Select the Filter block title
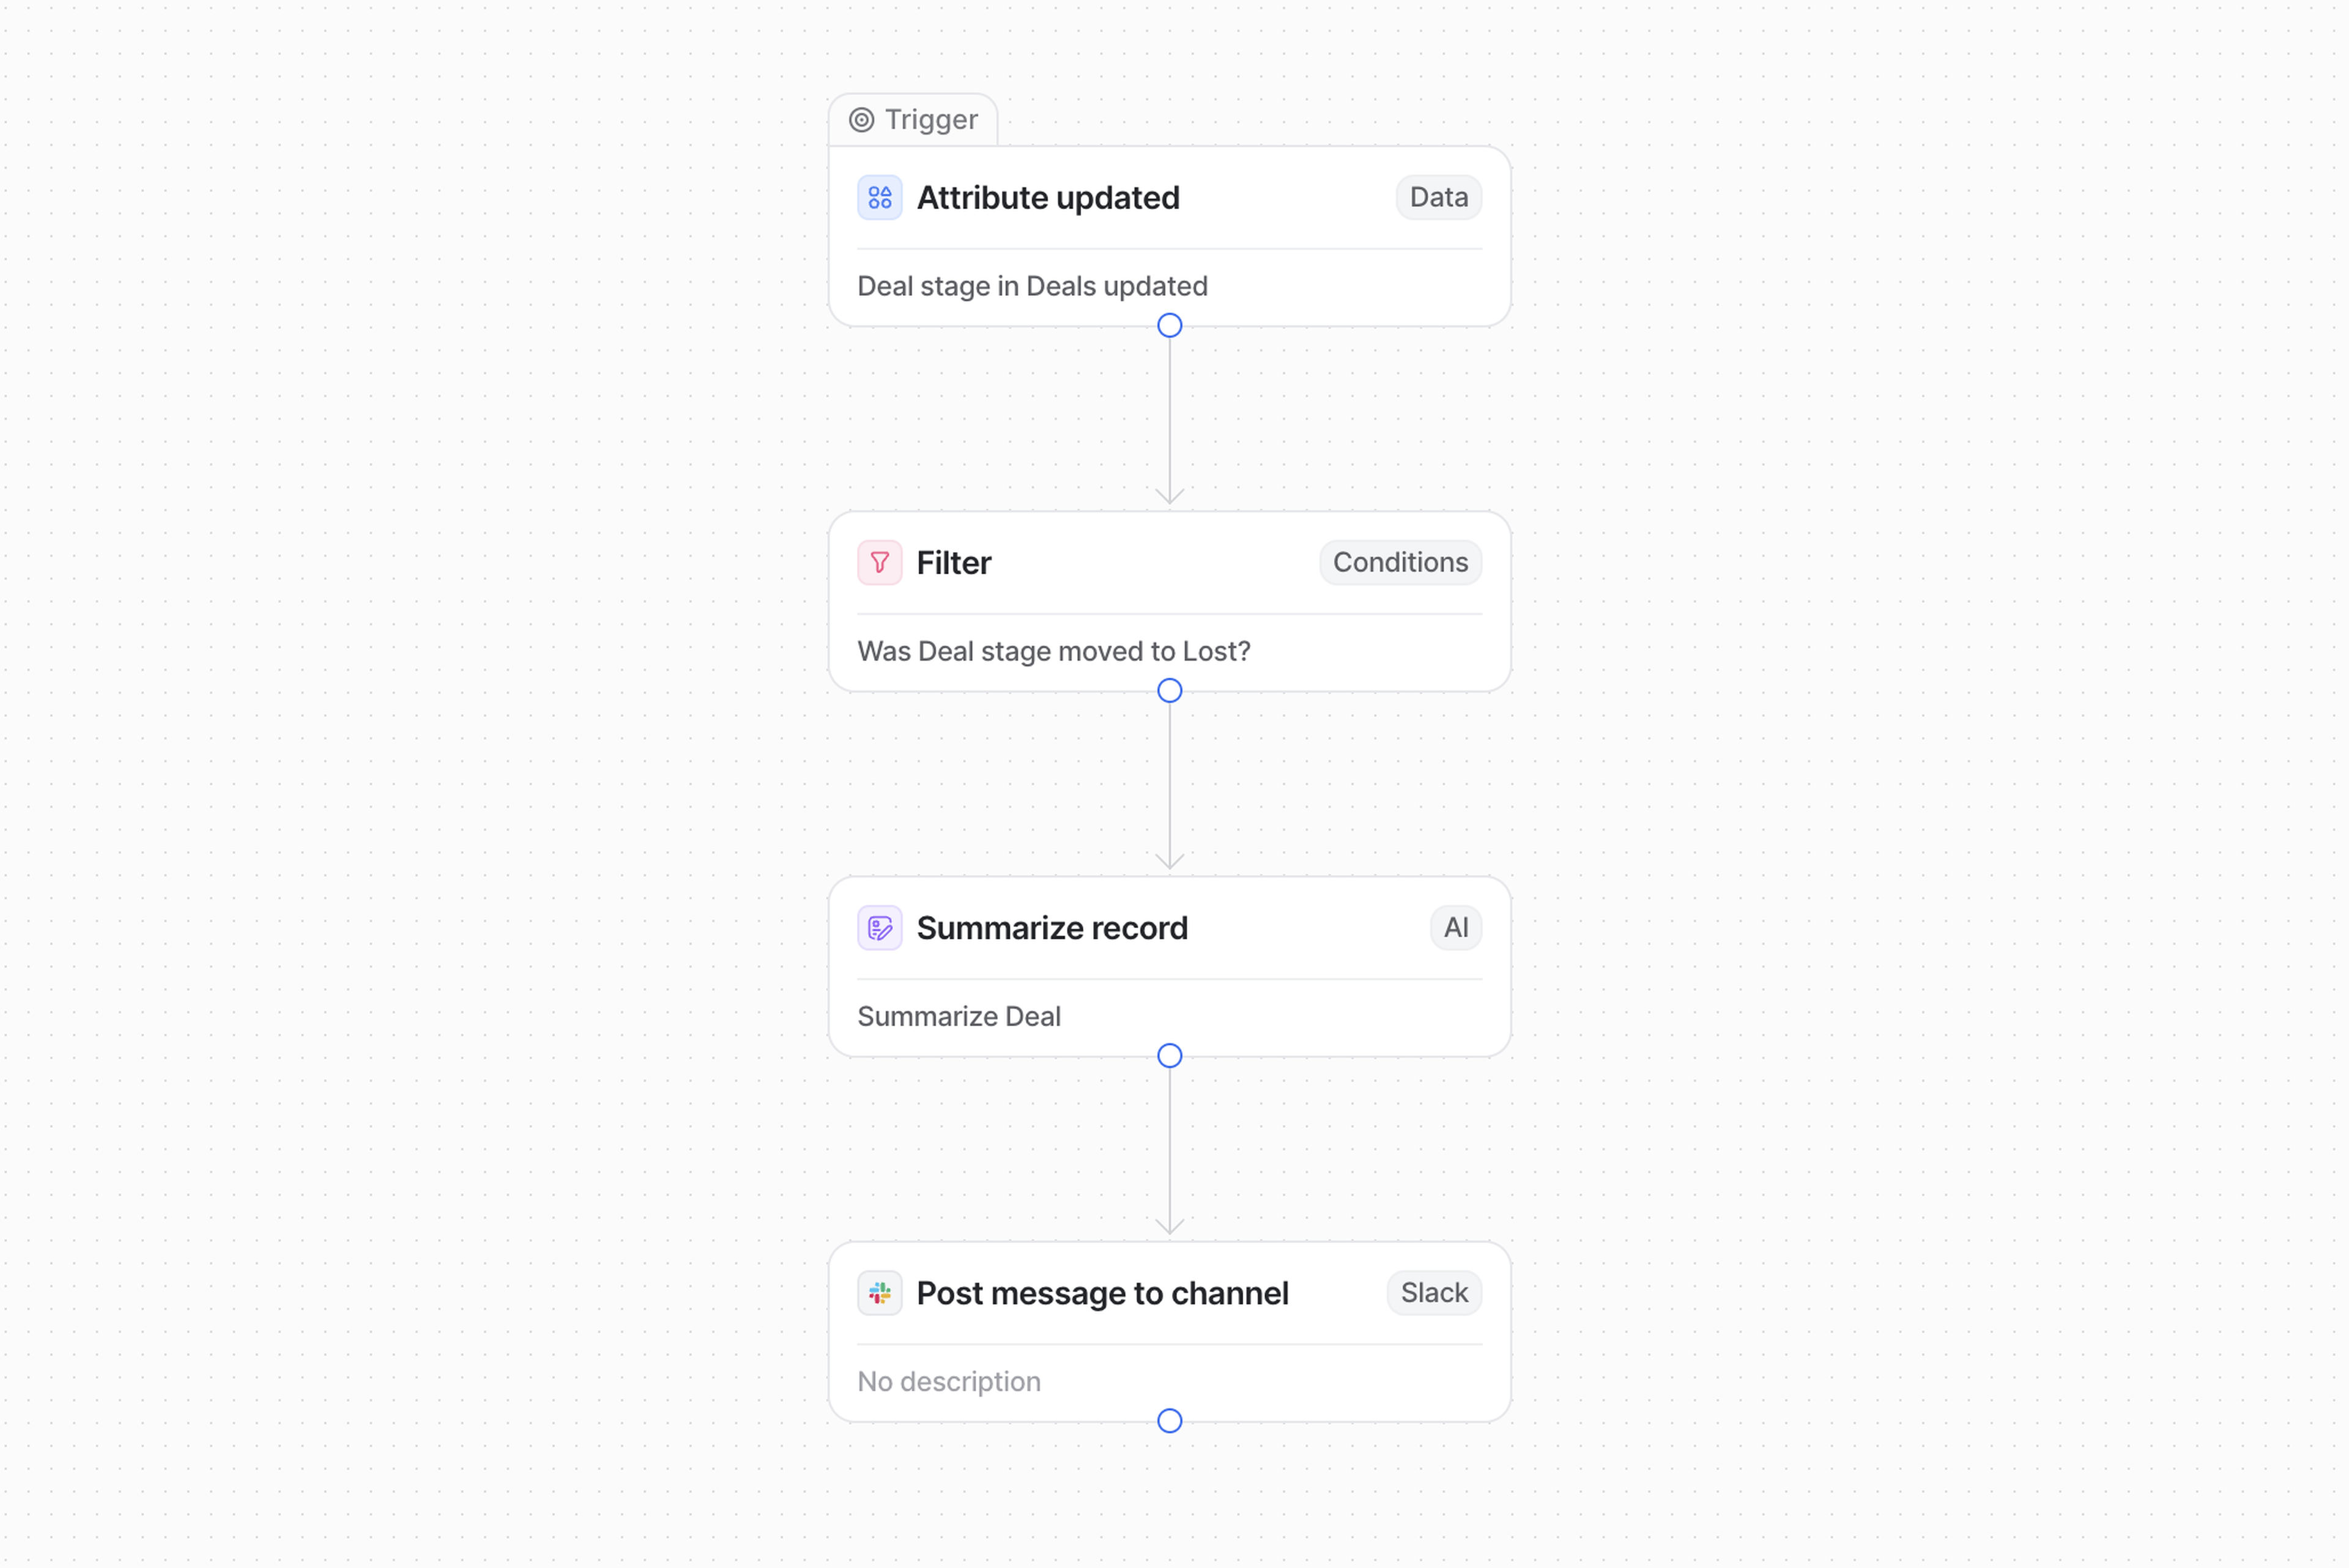The height and width of the screenshot is (1568, 2349). (x=953, y=563)
